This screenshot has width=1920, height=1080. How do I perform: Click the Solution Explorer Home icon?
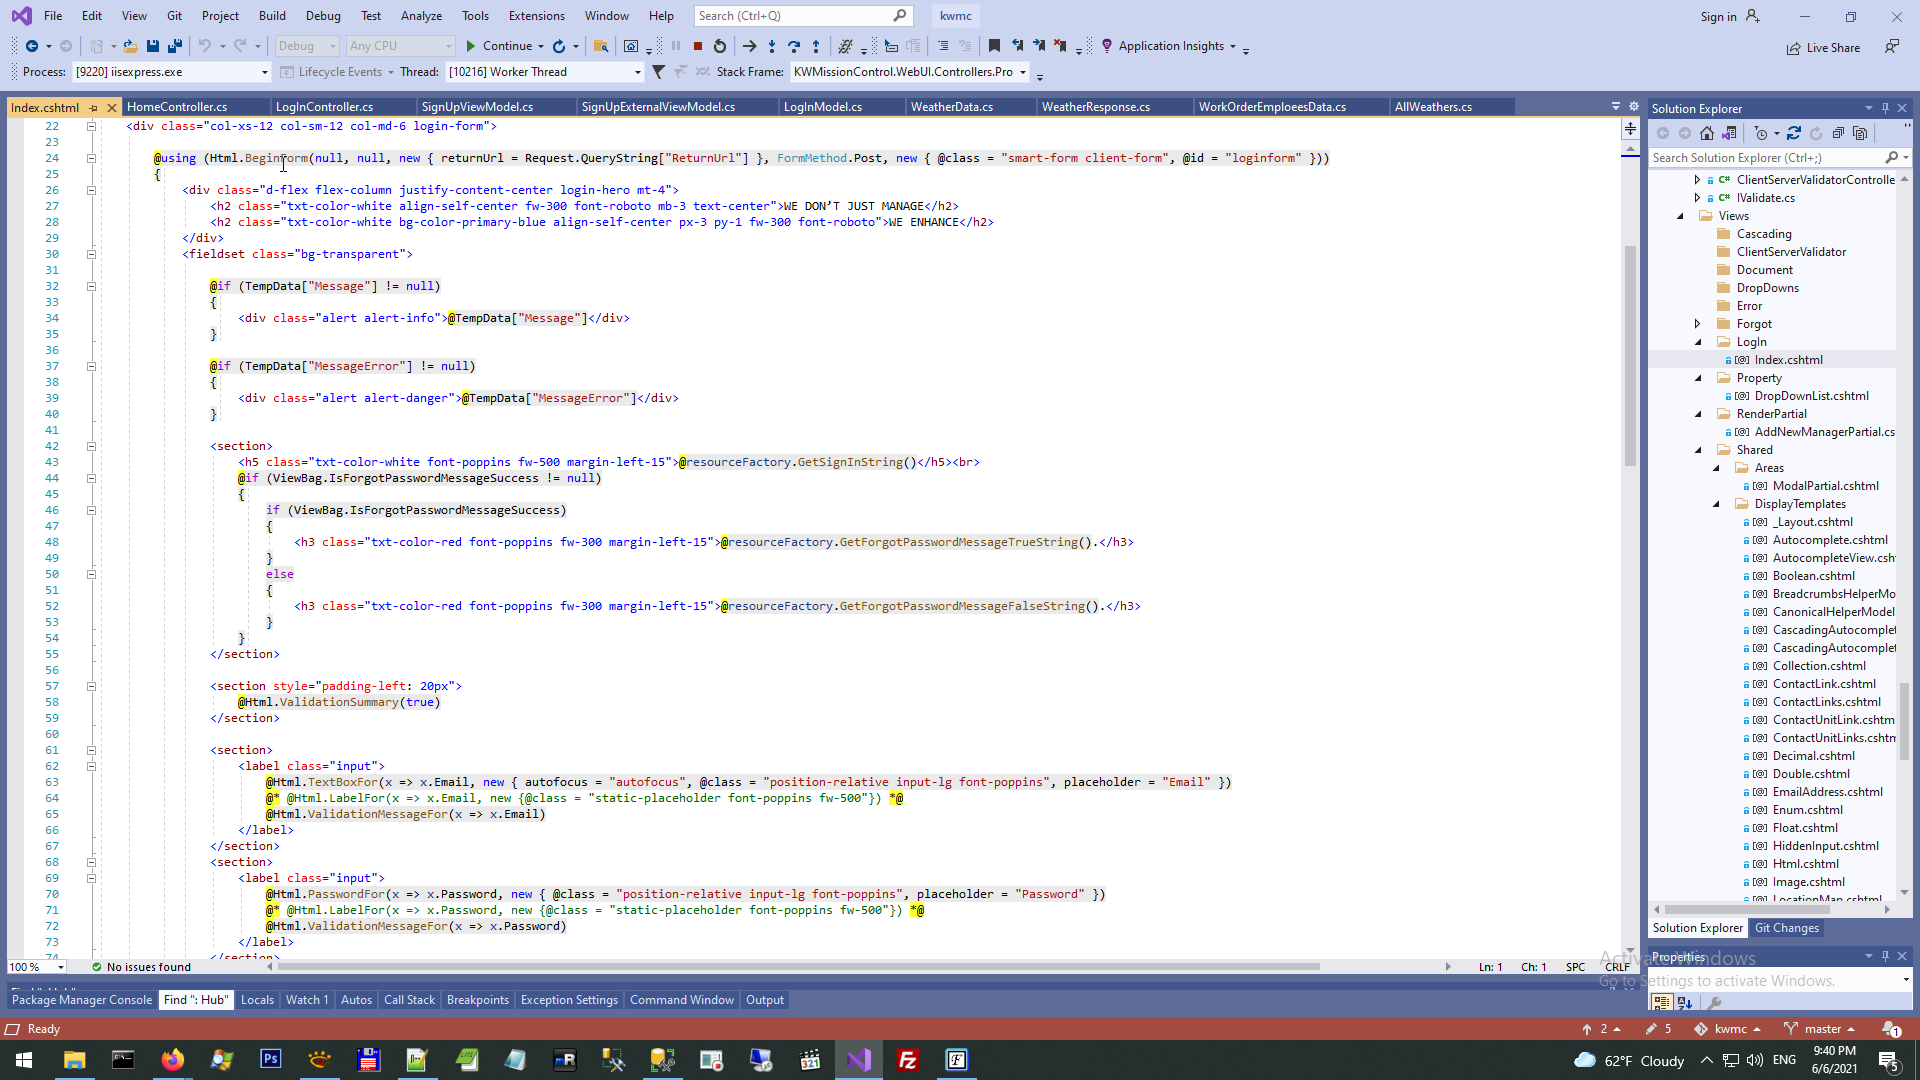[1707, 133]
